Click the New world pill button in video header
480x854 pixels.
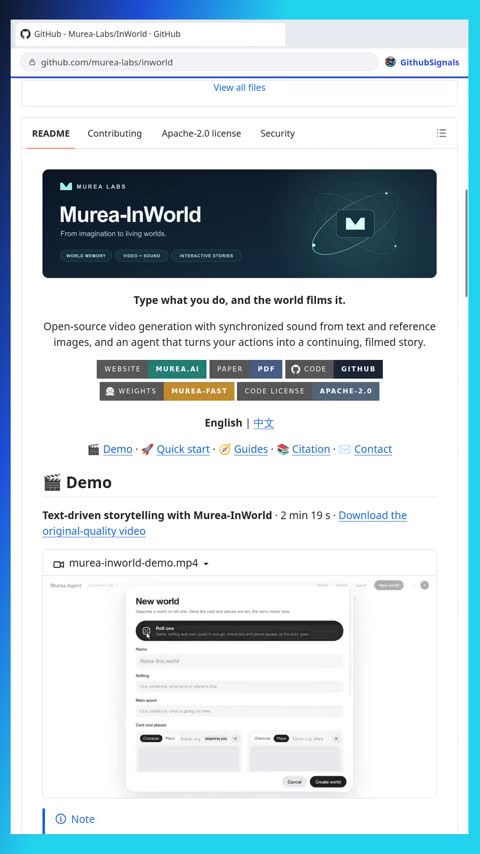coord(388,585)
